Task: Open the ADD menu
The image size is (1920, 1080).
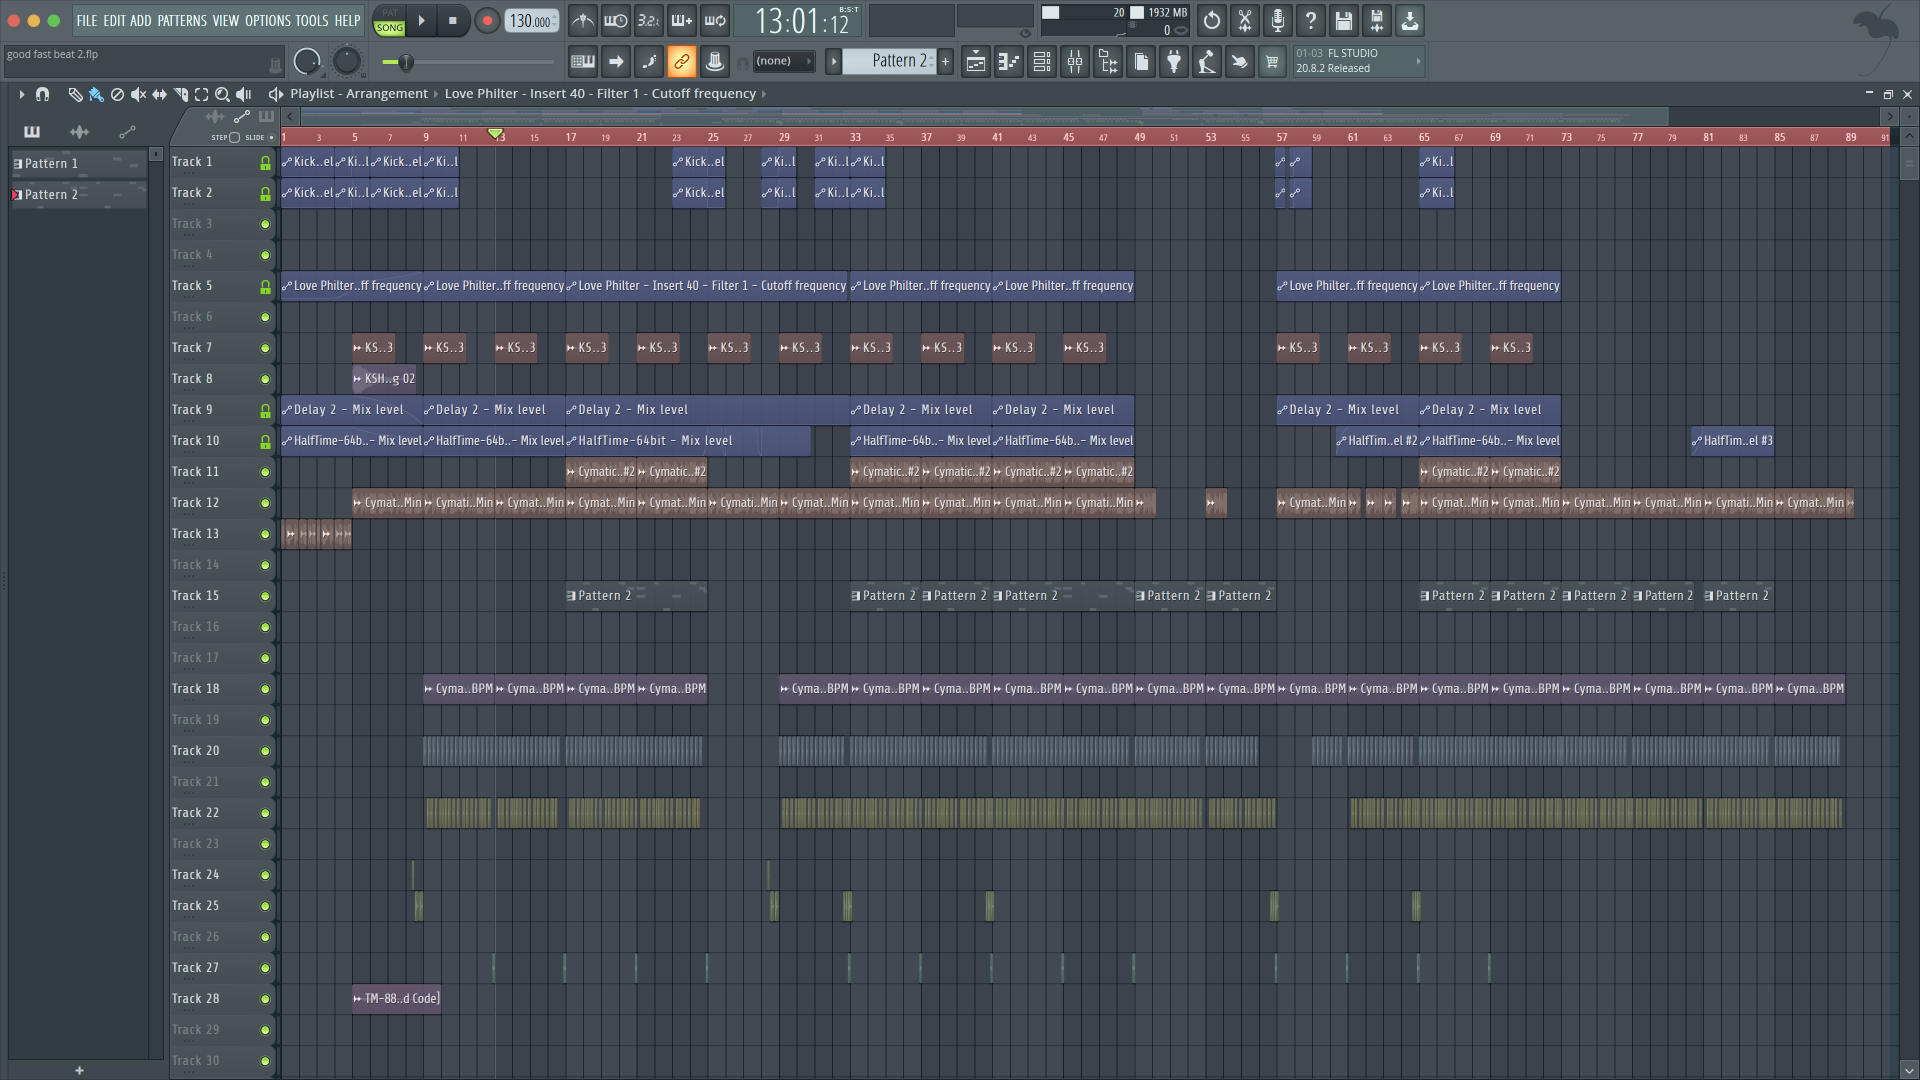Action: (141, 20)
